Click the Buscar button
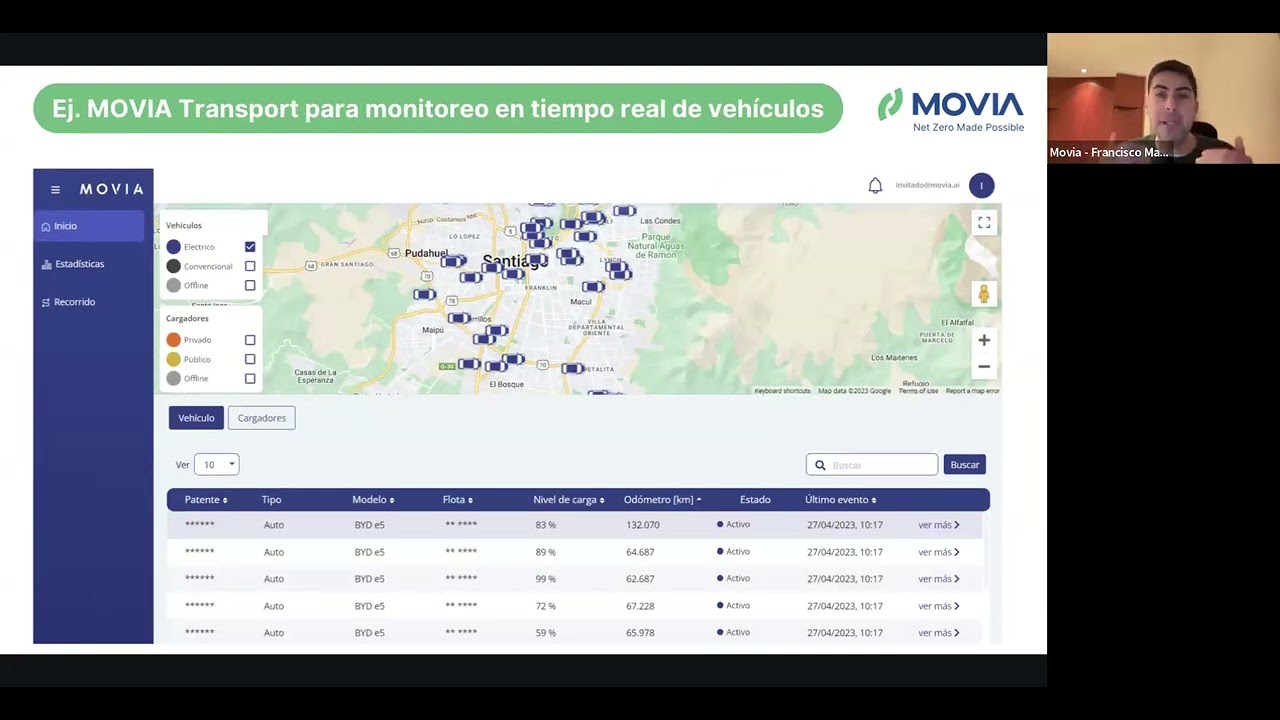 pyautogui.click(x=965, y=465)
